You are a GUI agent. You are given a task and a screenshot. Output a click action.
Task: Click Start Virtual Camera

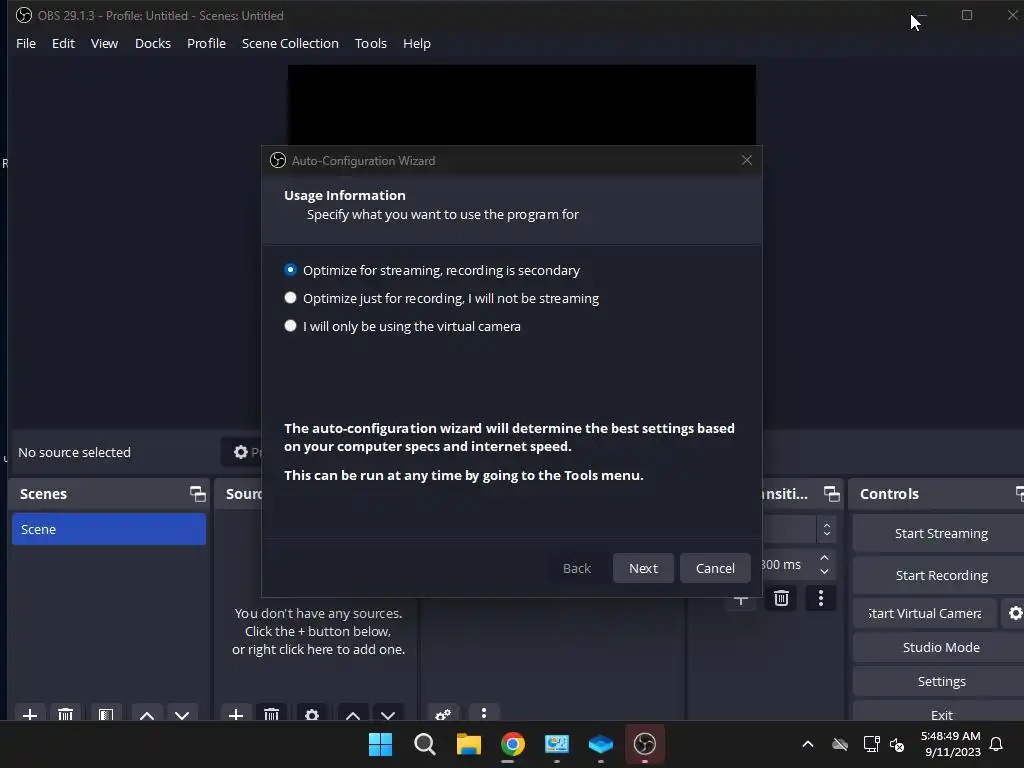[x=925, y=613]
